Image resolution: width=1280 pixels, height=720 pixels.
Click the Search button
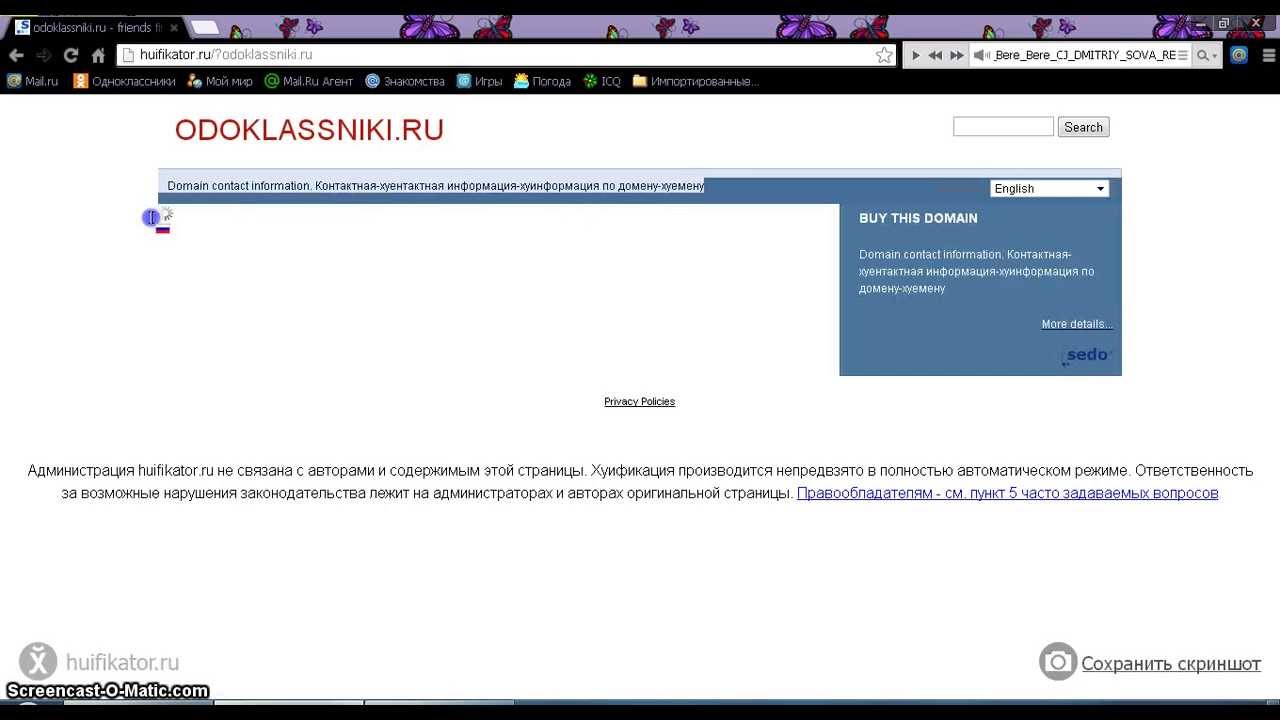tap(1083, 127)
